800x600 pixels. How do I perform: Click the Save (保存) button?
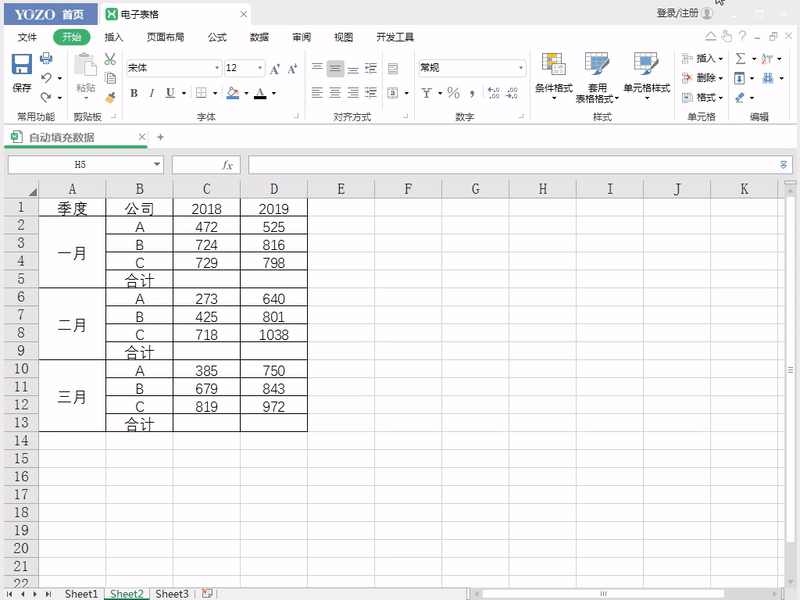pos(21,73)
